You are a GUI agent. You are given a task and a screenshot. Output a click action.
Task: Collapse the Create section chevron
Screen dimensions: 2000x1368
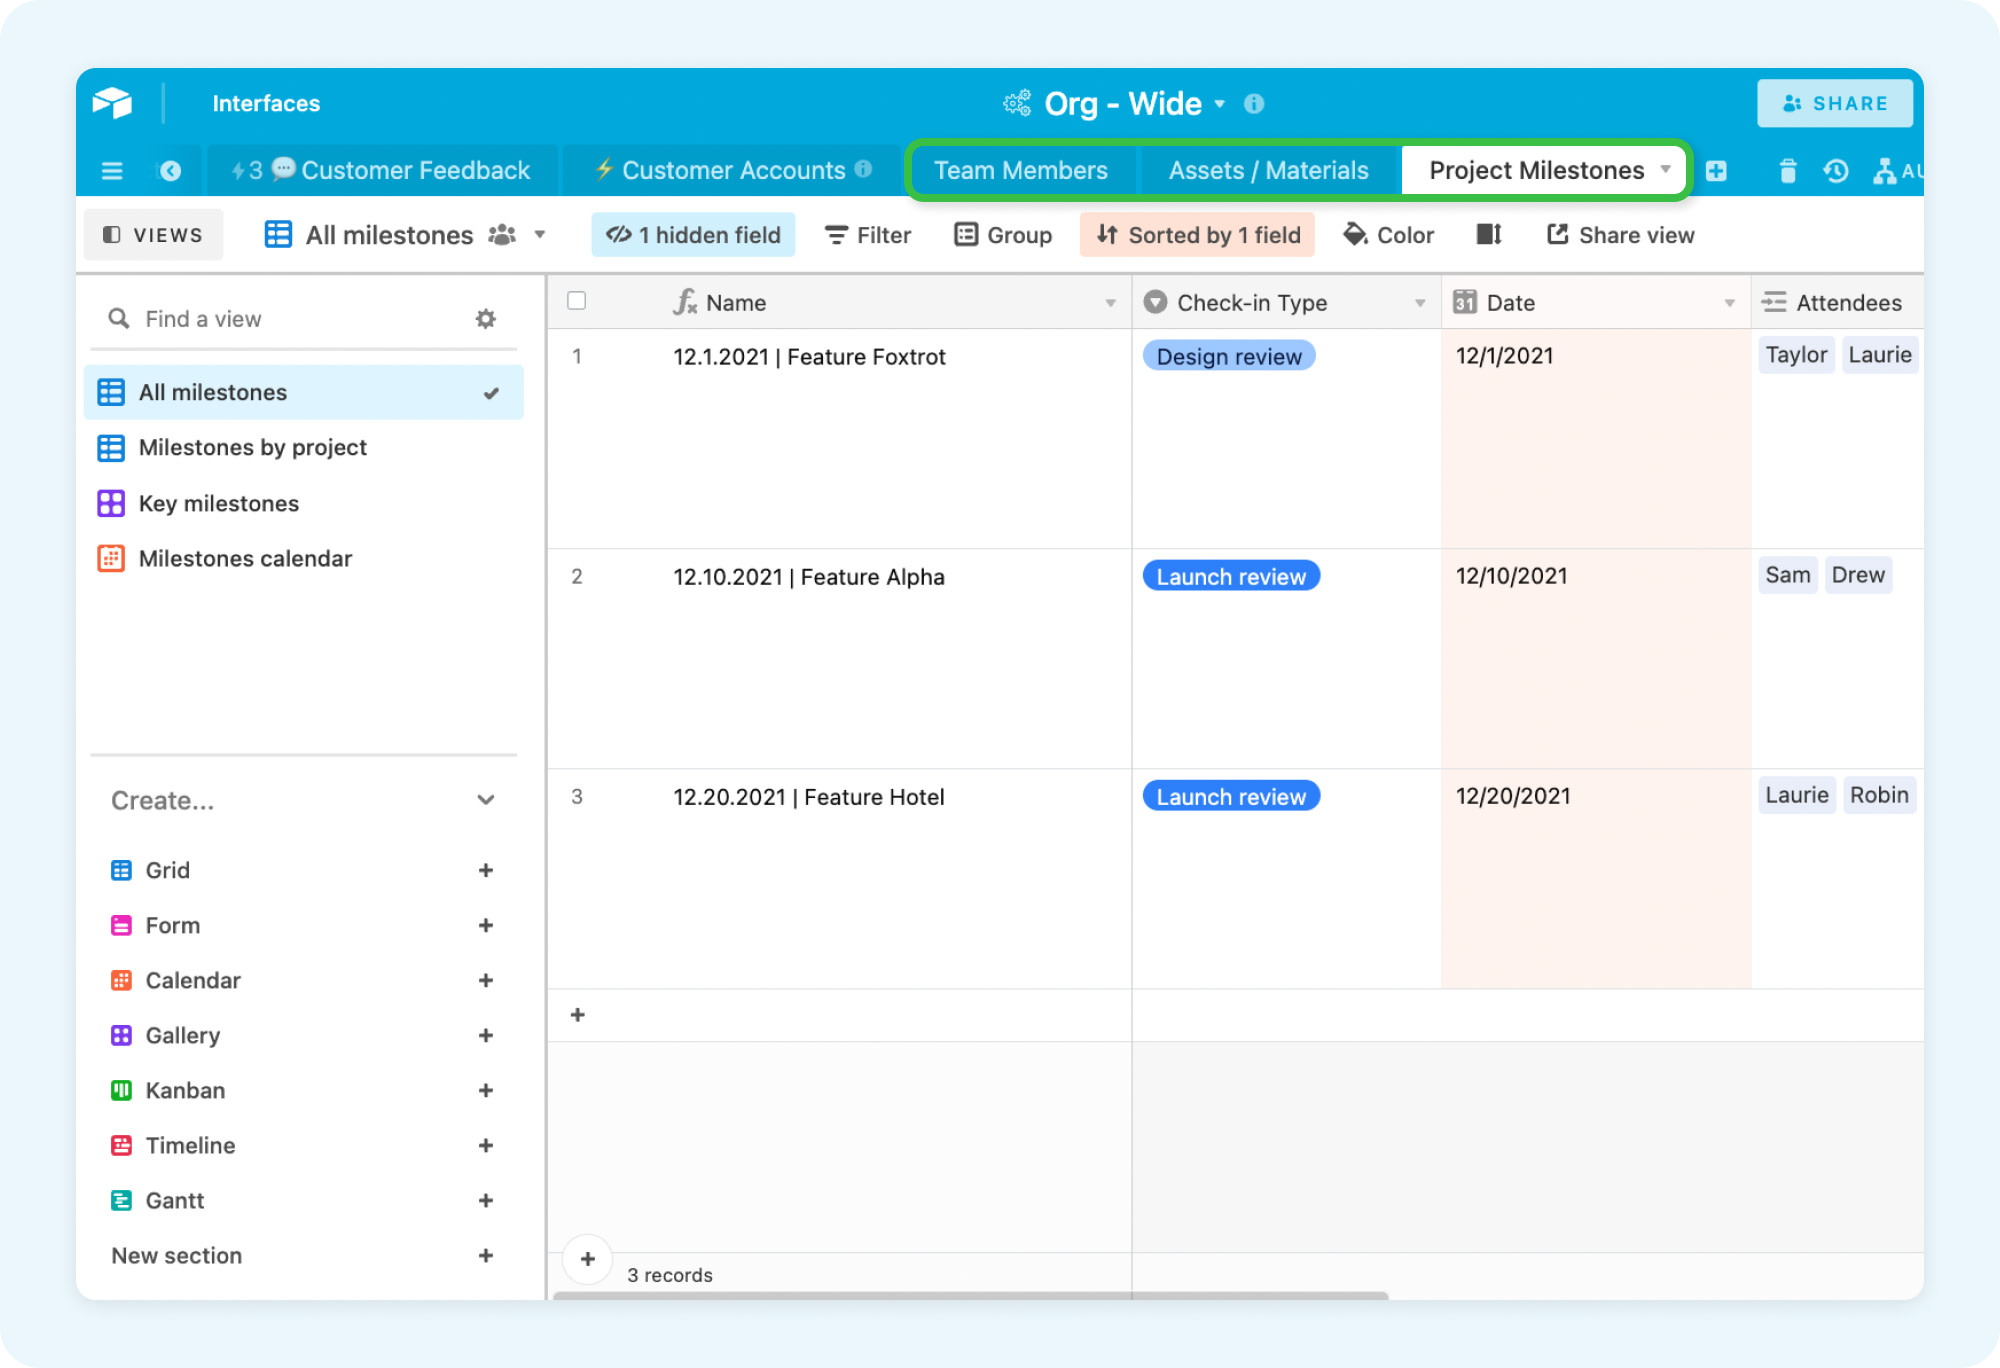click(x=486, y=800)
